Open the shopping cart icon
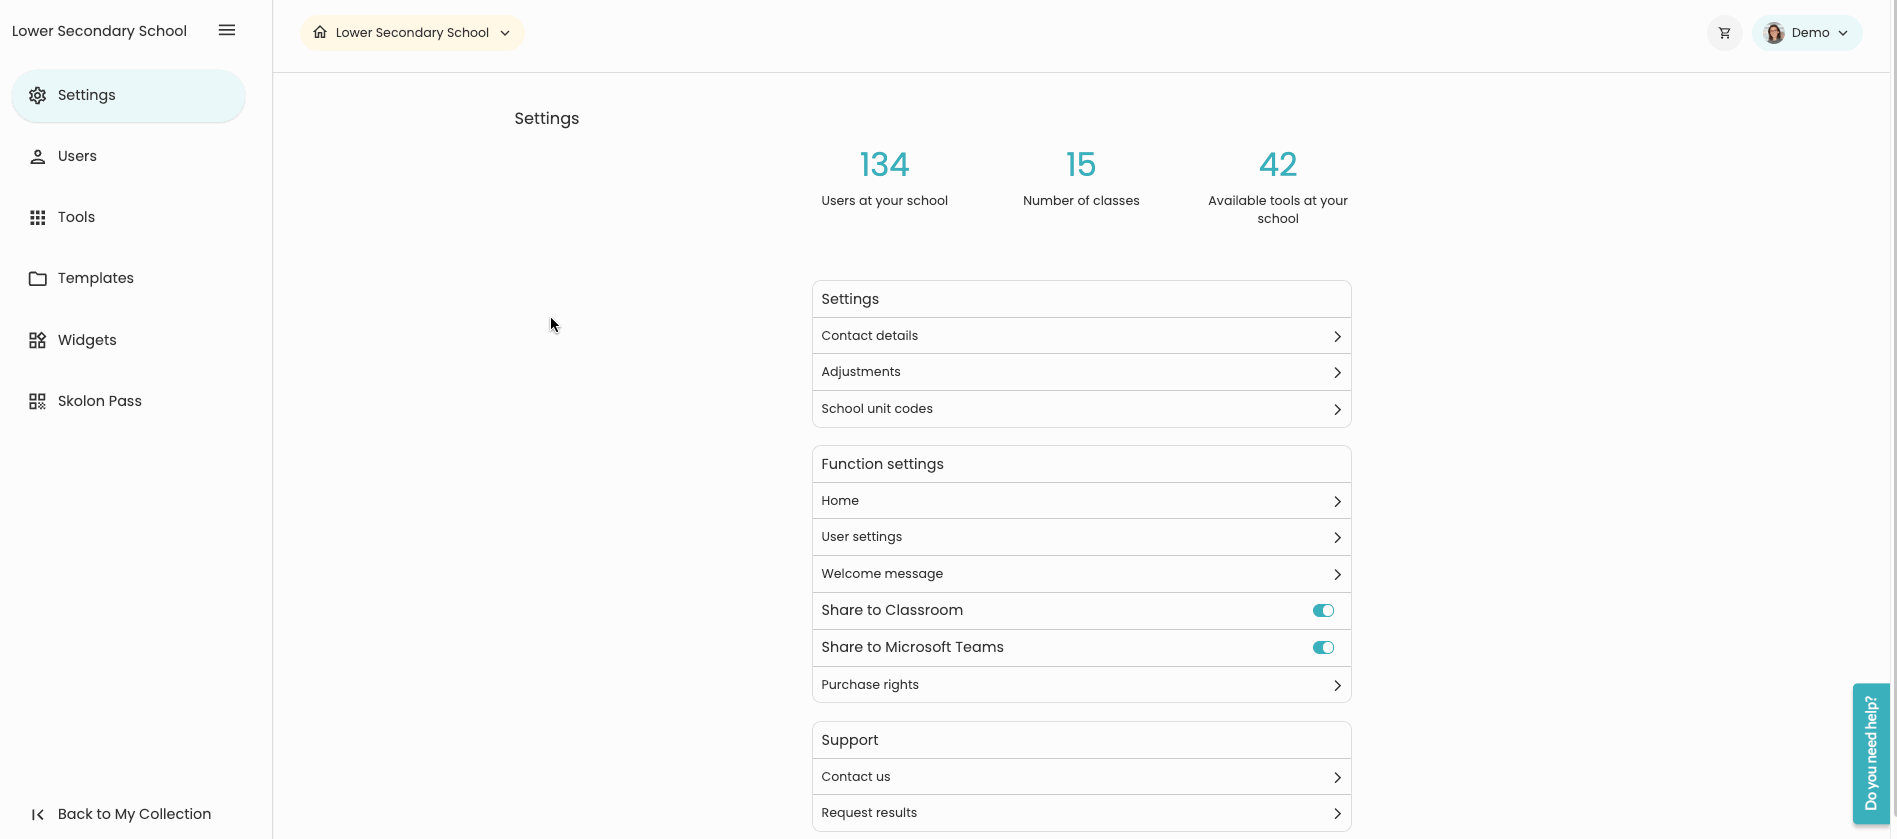The width and height of the screenshot is (1897, 839). (x=1724, y=33)
